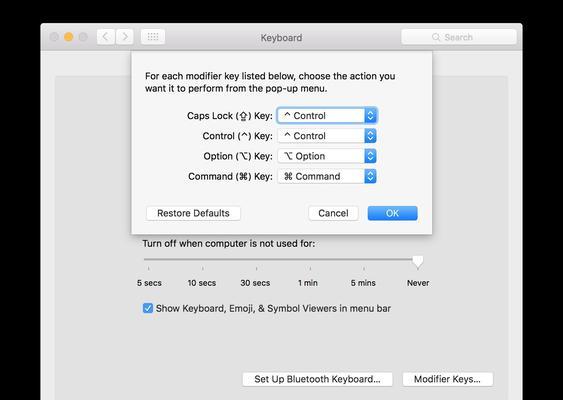The width and height of the screenshot is (563, 400).
Task: Set backlight timeout to 30 secs tick
Action: tap(256, 268)
